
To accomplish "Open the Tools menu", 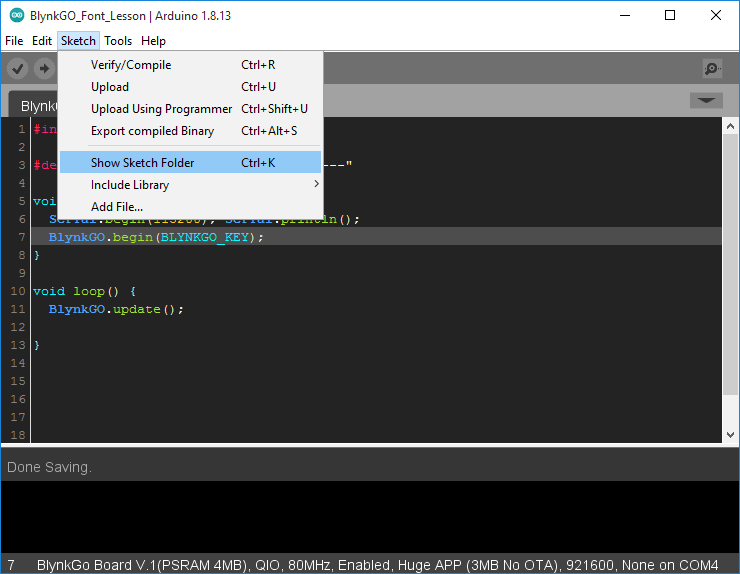I will coord(118,41).
